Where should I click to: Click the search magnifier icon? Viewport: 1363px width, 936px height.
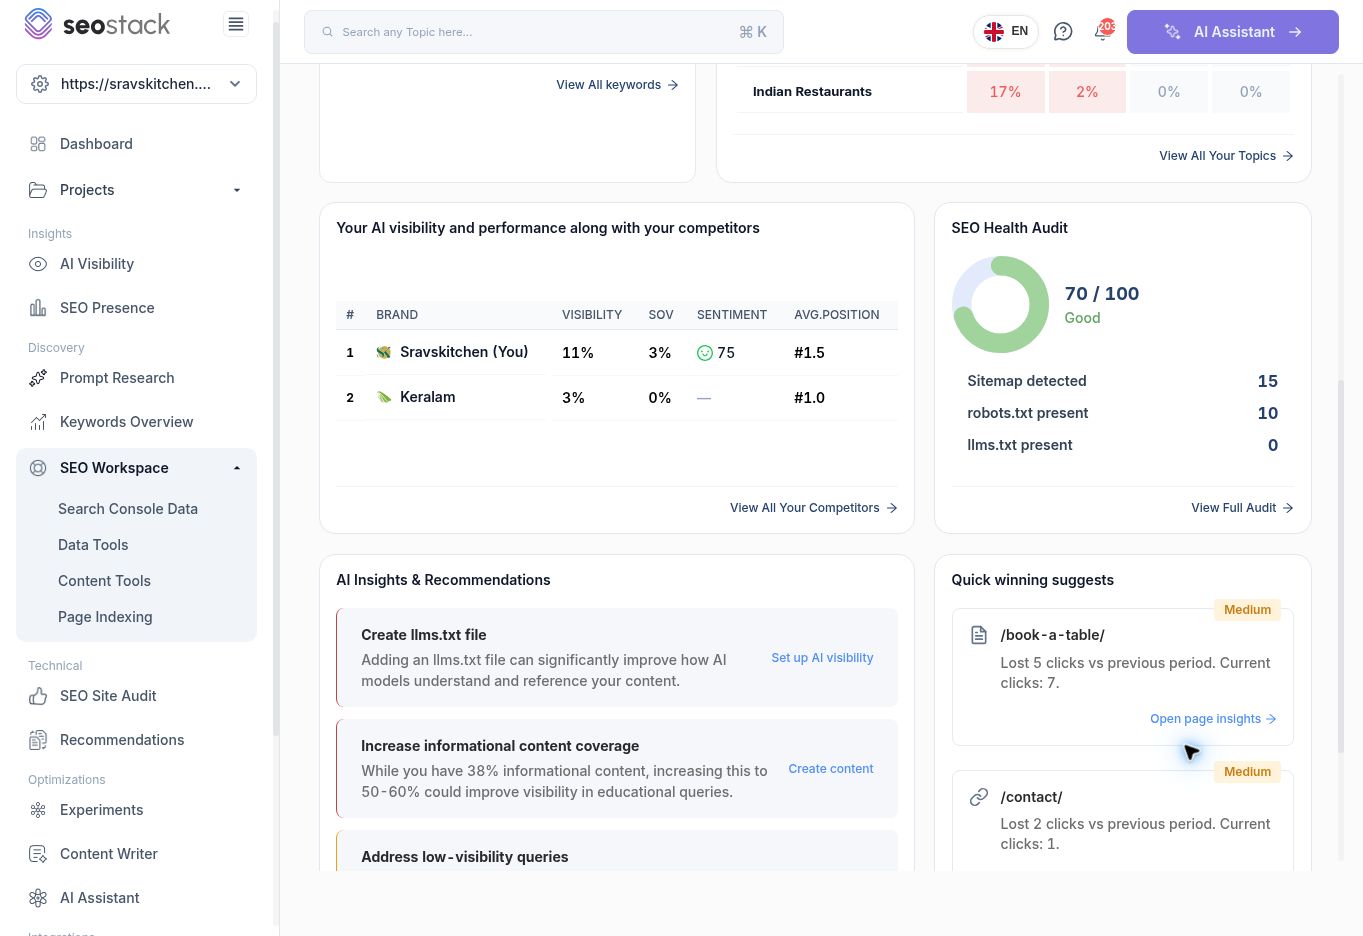(327, 32)
